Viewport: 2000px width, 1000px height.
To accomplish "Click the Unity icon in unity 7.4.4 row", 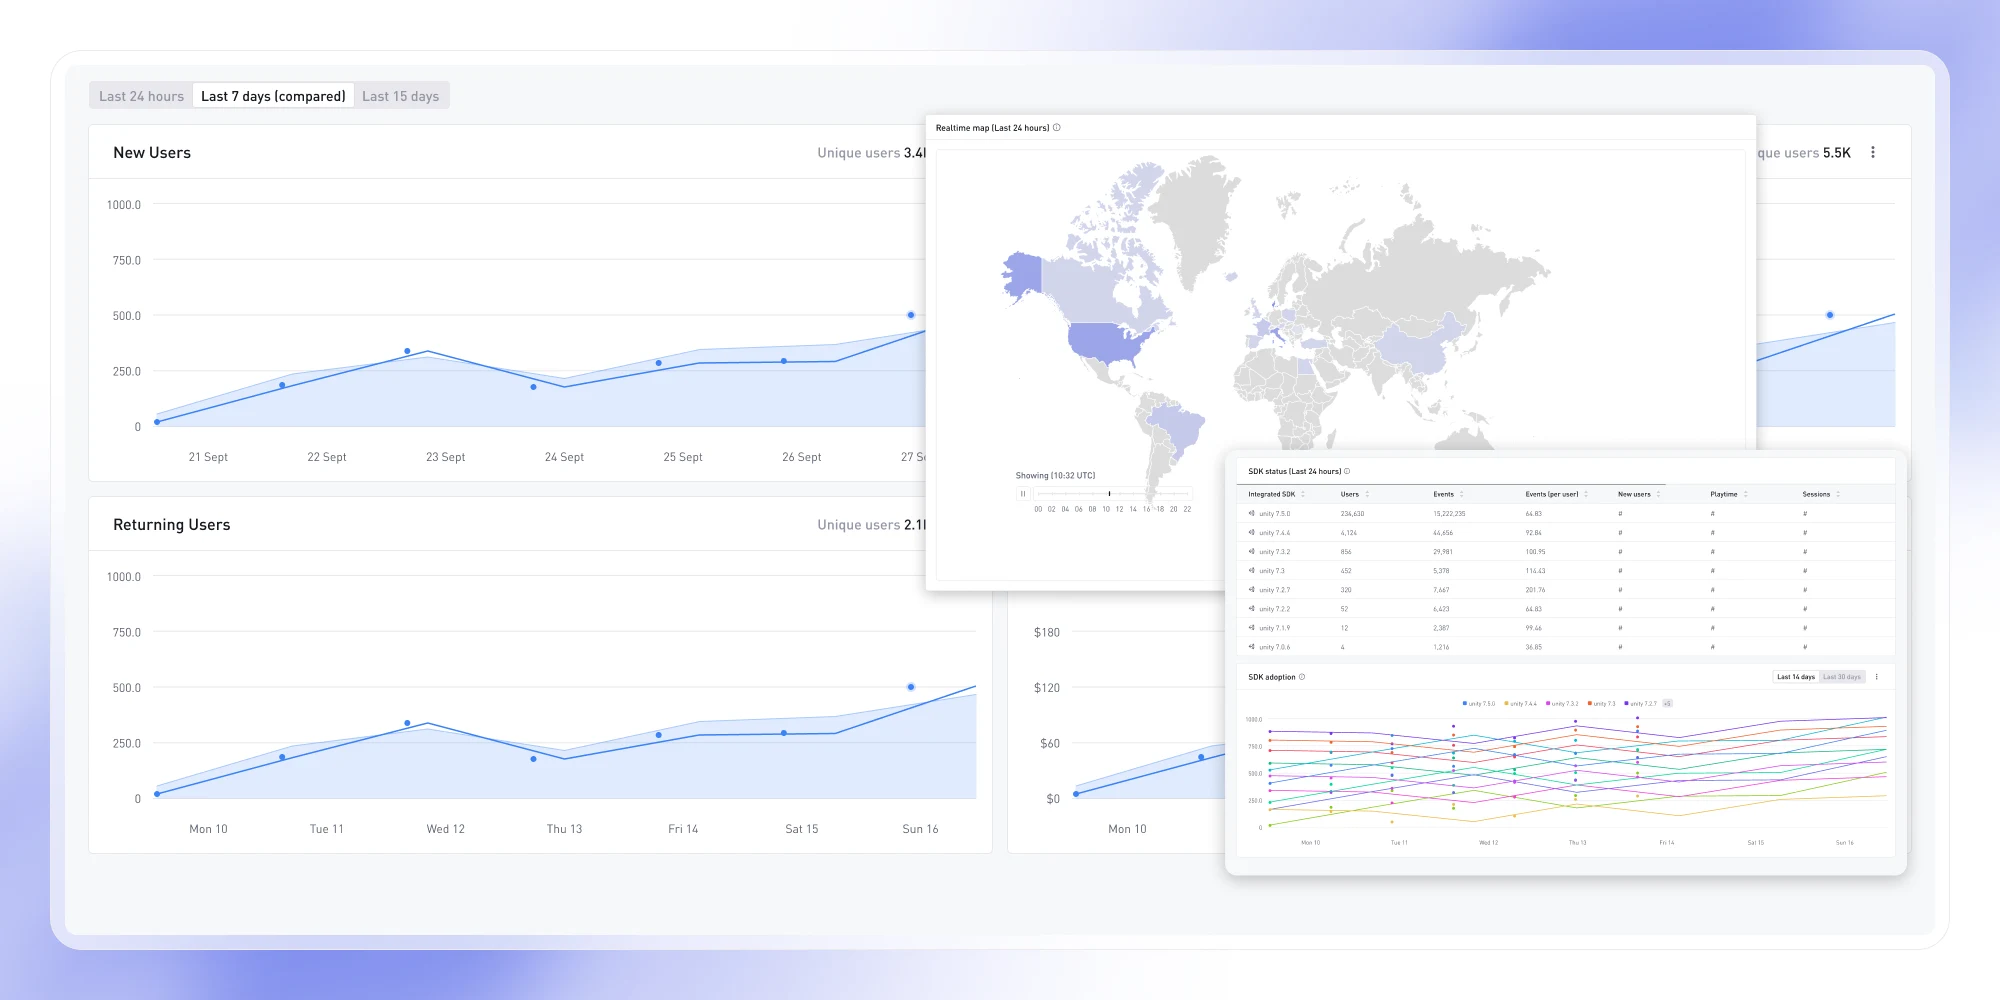I will [x=1251, y=532].
